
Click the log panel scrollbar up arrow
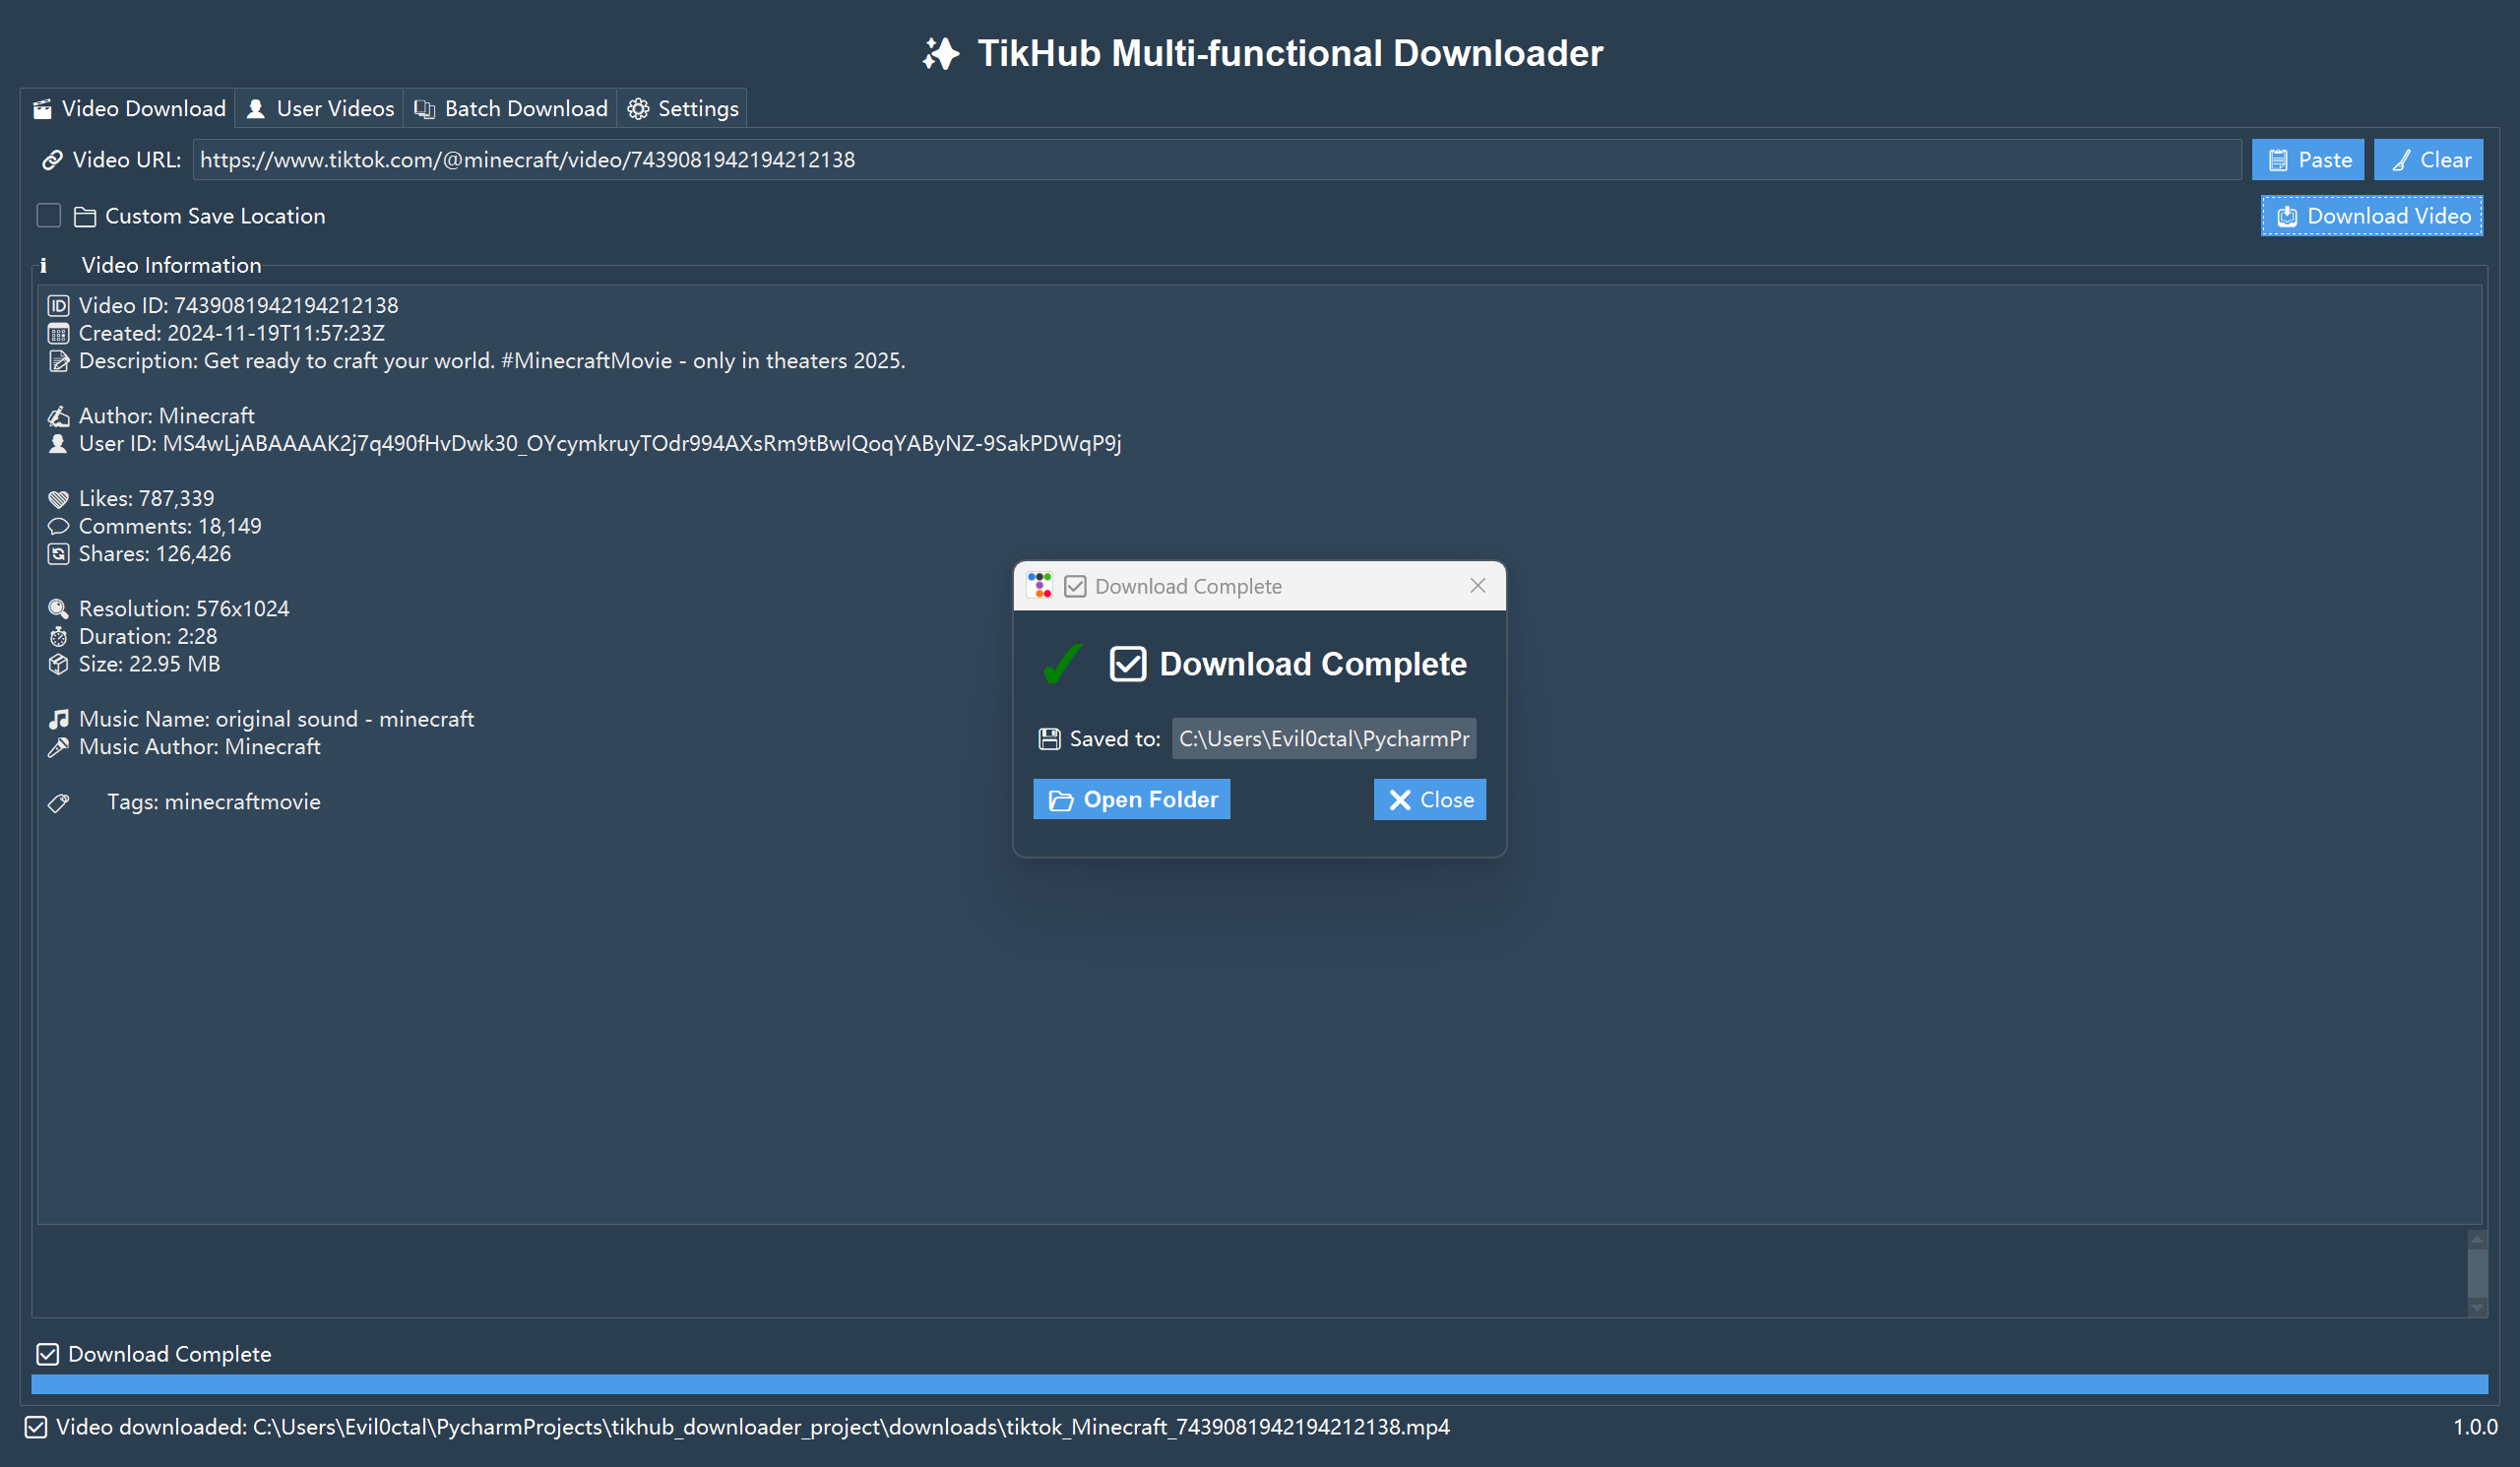[x=2477, y=1238]
